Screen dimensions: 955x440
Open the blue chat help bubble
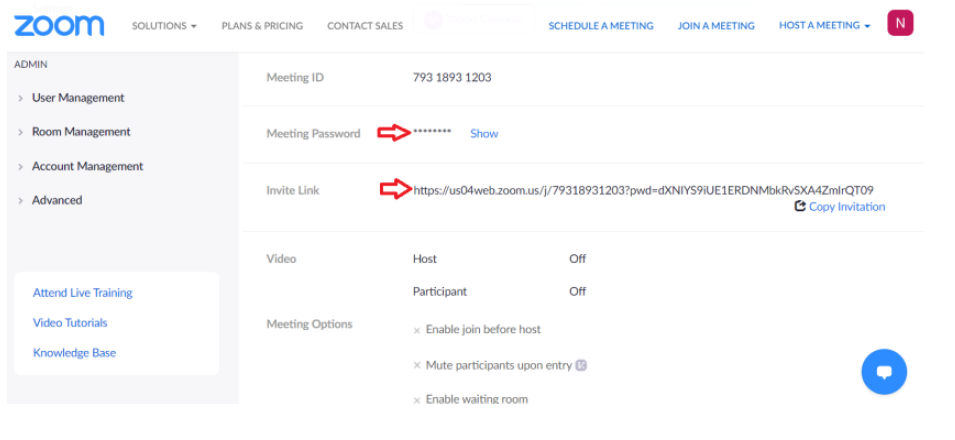[x=883, y=372]
